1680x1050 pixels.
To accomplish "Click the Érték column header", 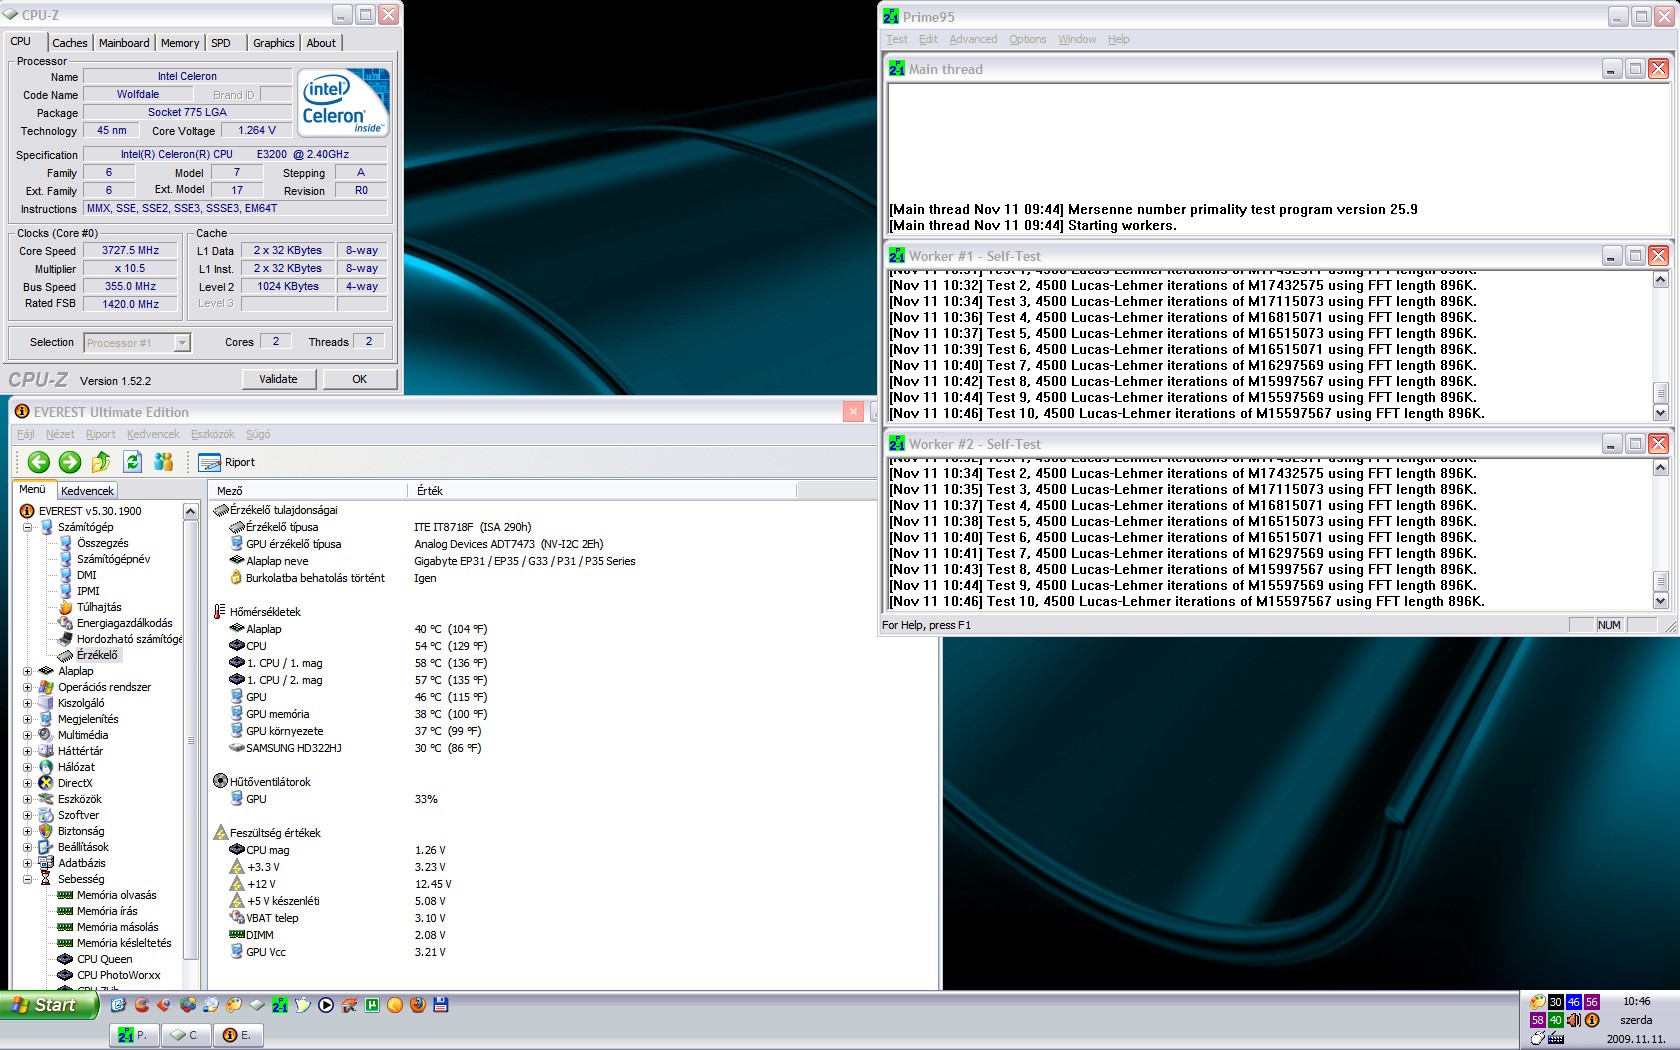I will pyautogui.click(x=602, y=491).
